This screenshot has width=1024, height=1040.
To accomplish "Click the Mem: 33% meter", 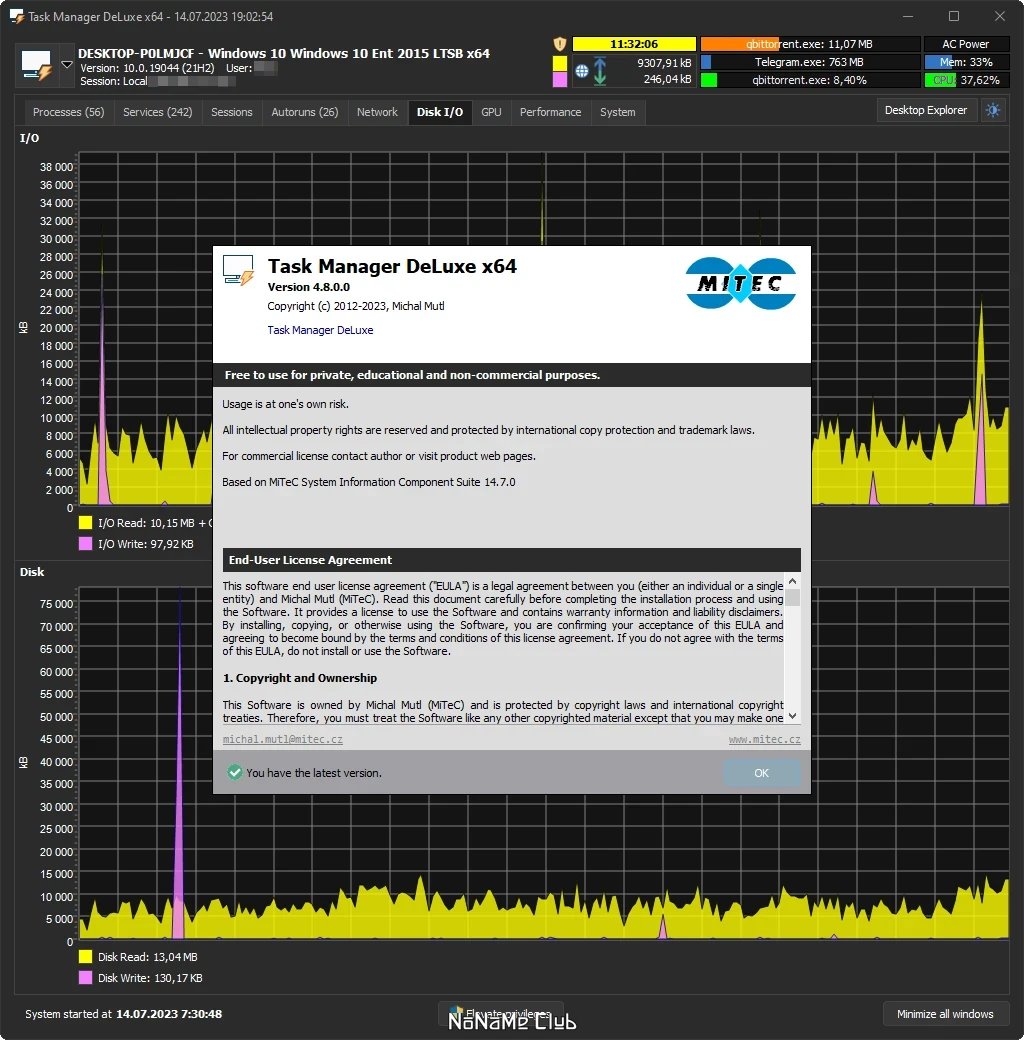I will [x=966, y=62].
